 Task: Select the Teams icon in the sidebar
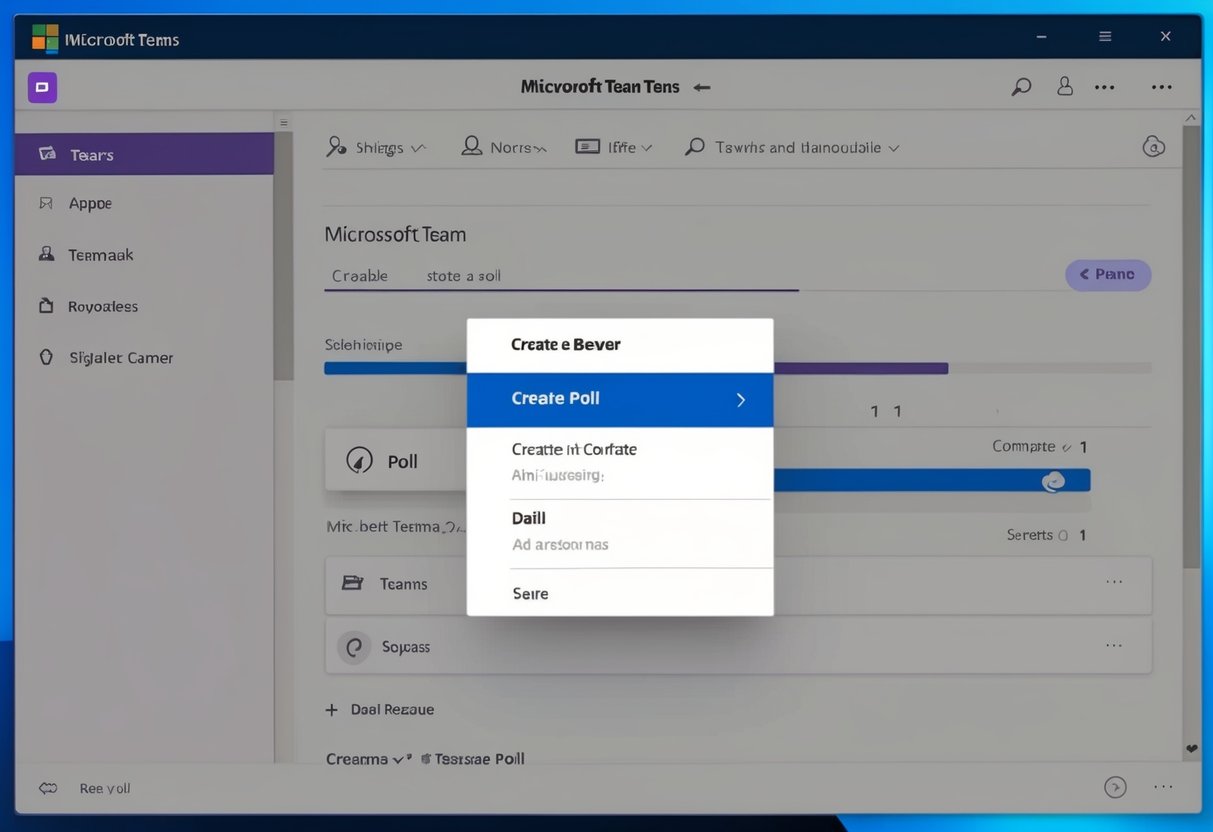click(45, 154)
